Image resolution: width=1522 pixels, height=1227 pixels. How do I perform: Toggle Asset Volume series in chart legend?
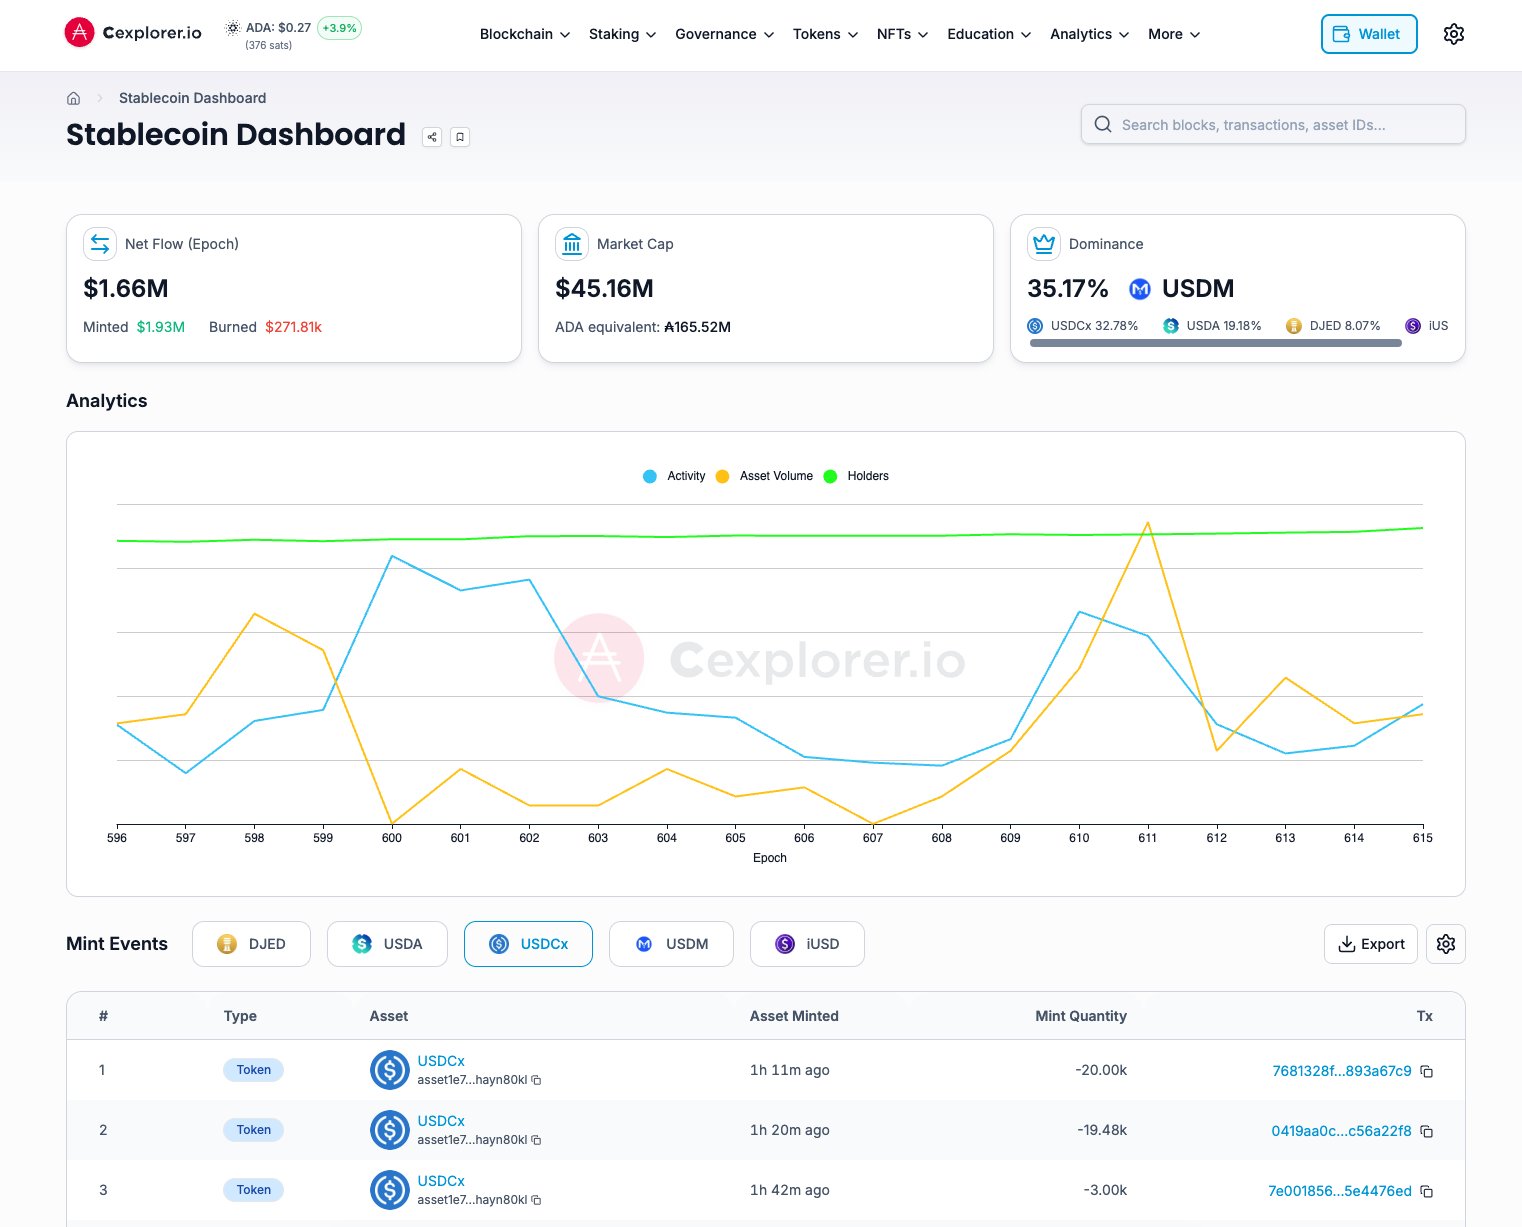pyautogui.click(x=765, y=476)
